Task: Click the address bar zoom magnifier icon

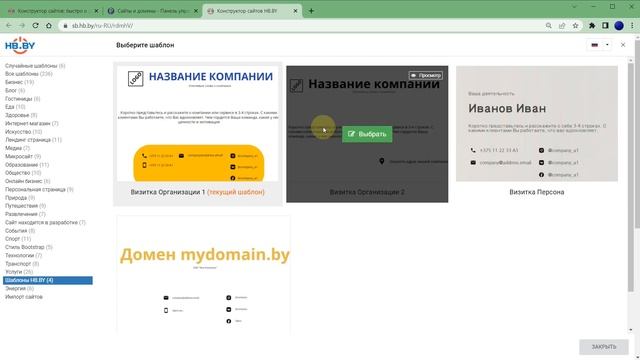Action: tap(549, 25)
